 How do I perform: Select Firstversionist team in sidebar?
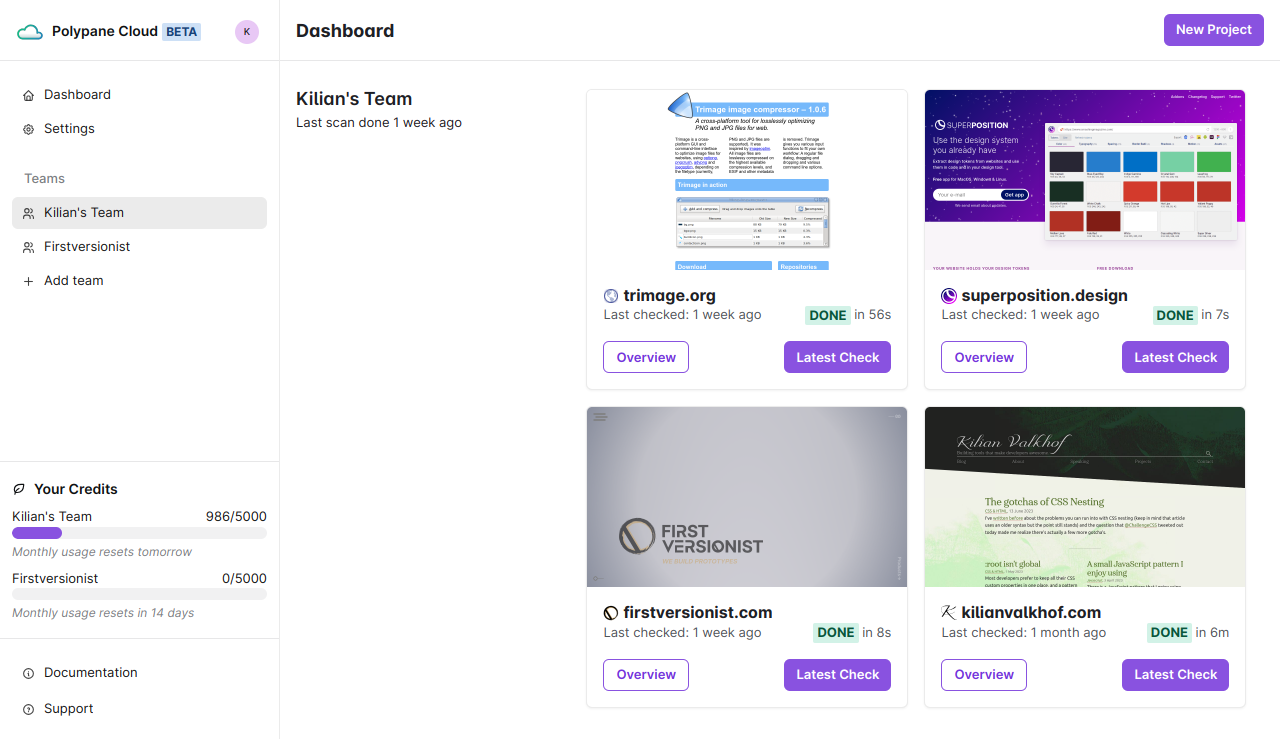139,247
